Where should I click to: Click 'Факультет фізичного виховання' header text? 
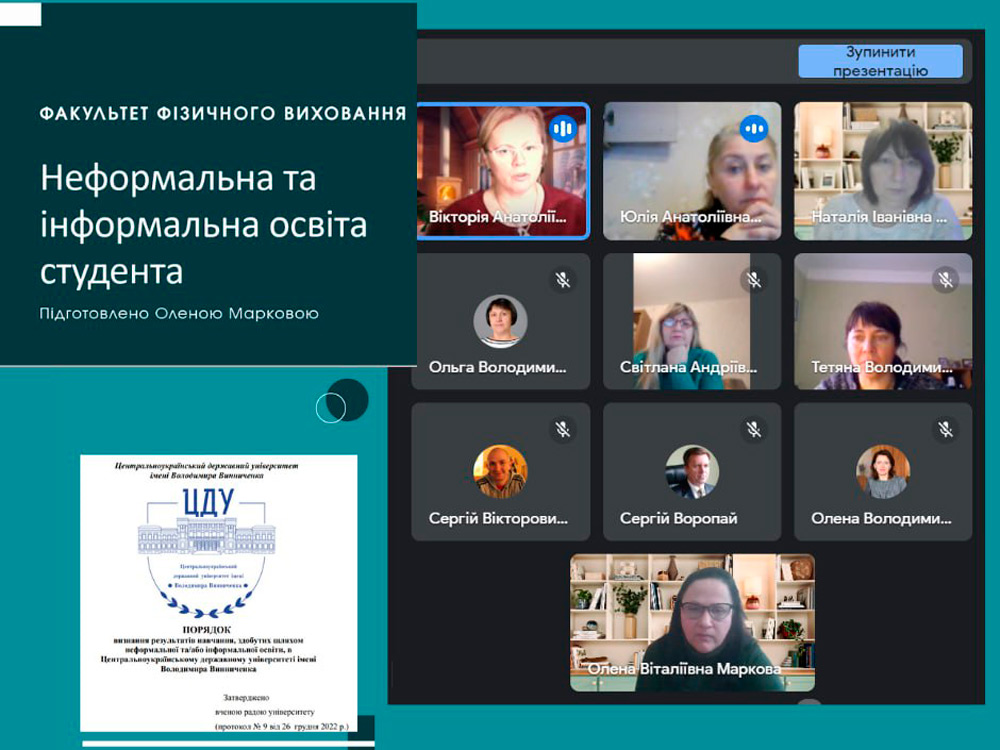tap(223, 114)
